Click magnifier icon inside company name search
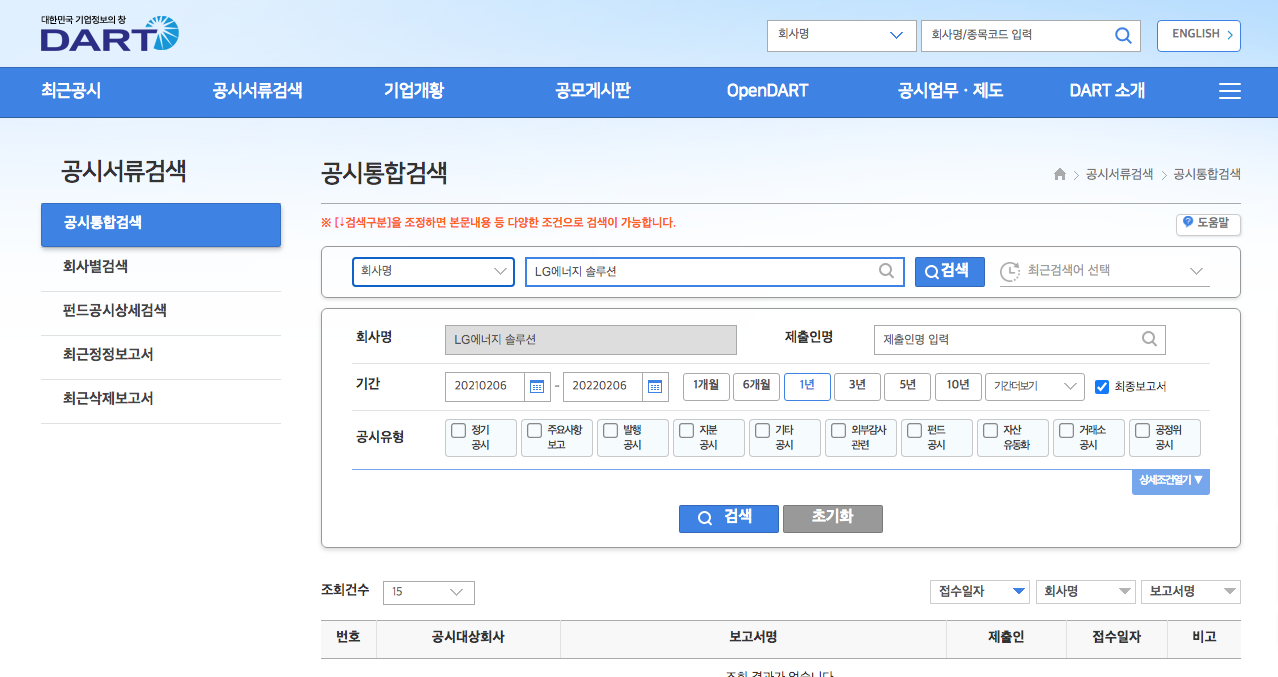Viewport: 1278px width, 677px height. [x=886, y=270]
